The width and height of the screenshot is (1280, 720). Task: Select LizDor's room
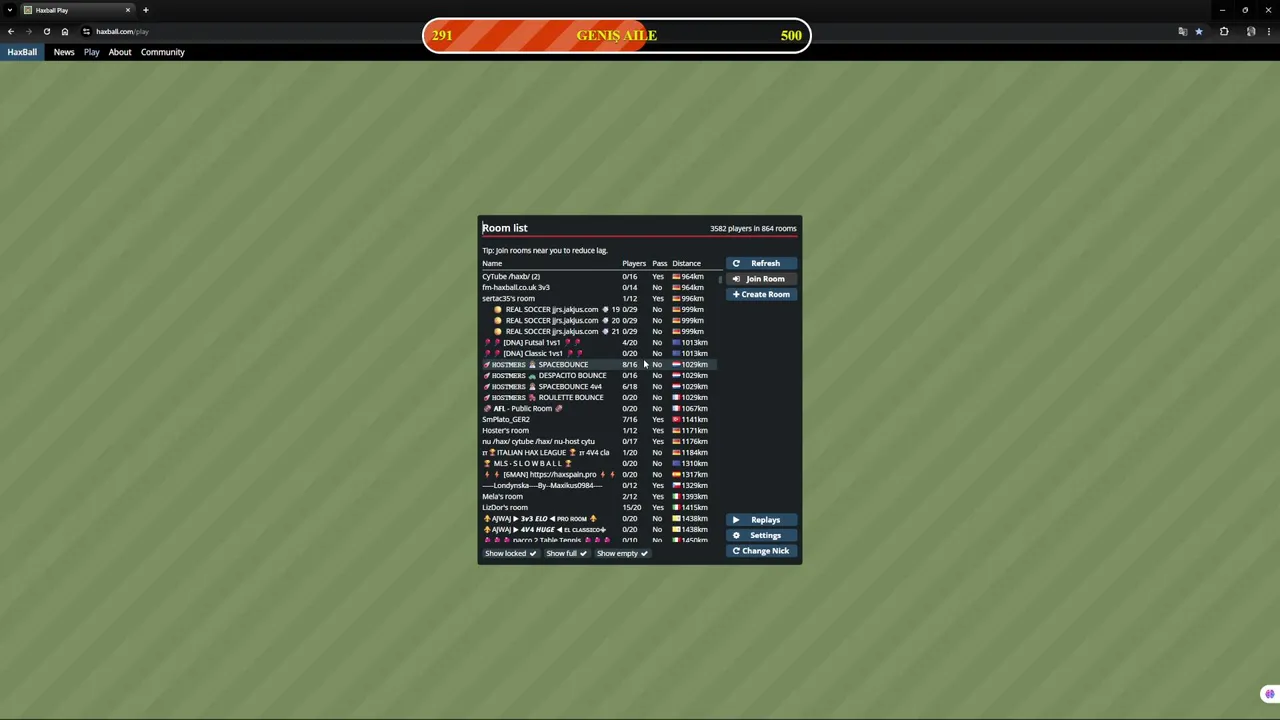tap(598, 507)
